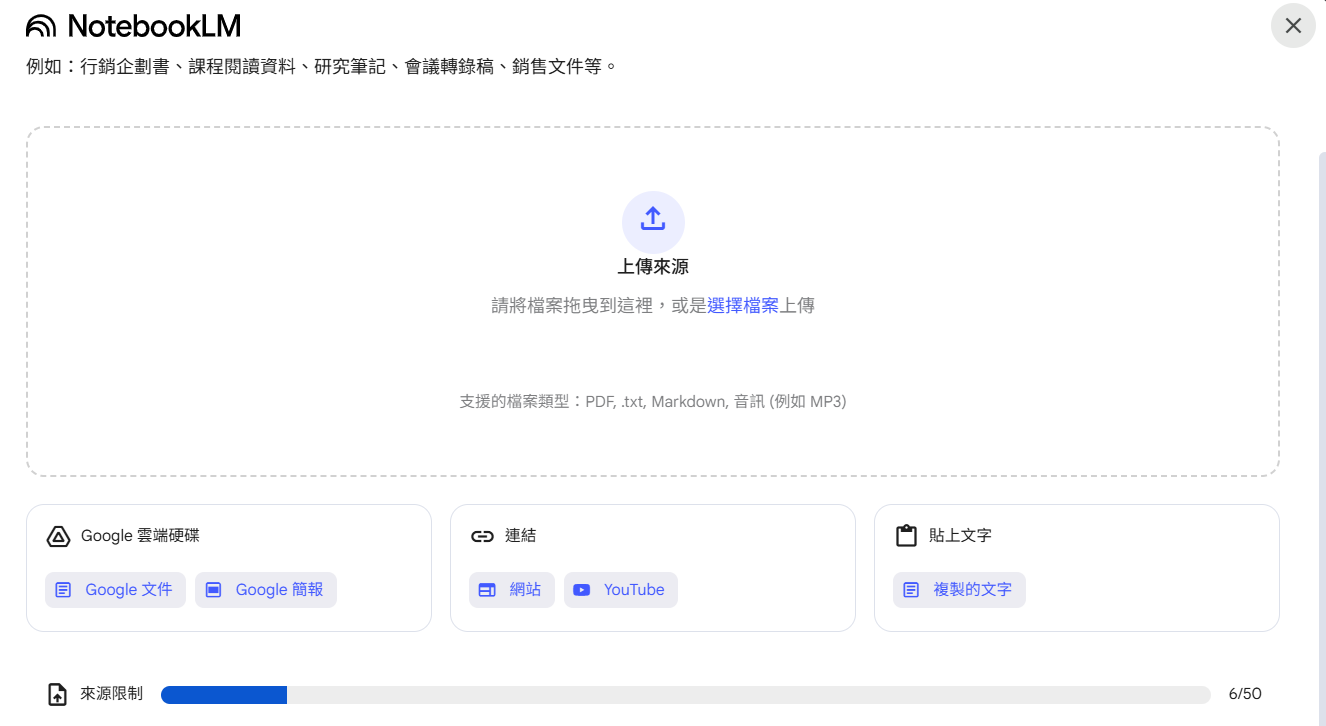1326x726 pixels.
Task: Click the NotebookLM title text
Action: click(x=154, y=26)
